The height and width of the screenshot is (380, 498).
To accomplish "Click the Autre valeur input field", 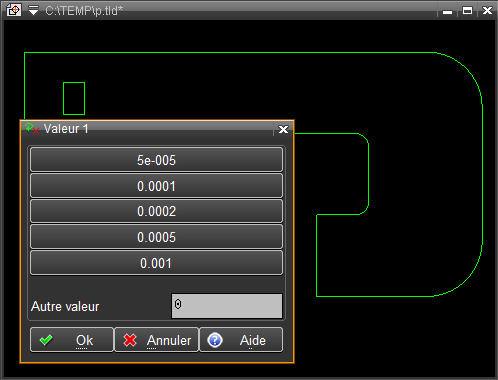I will [x=227, y=306].
